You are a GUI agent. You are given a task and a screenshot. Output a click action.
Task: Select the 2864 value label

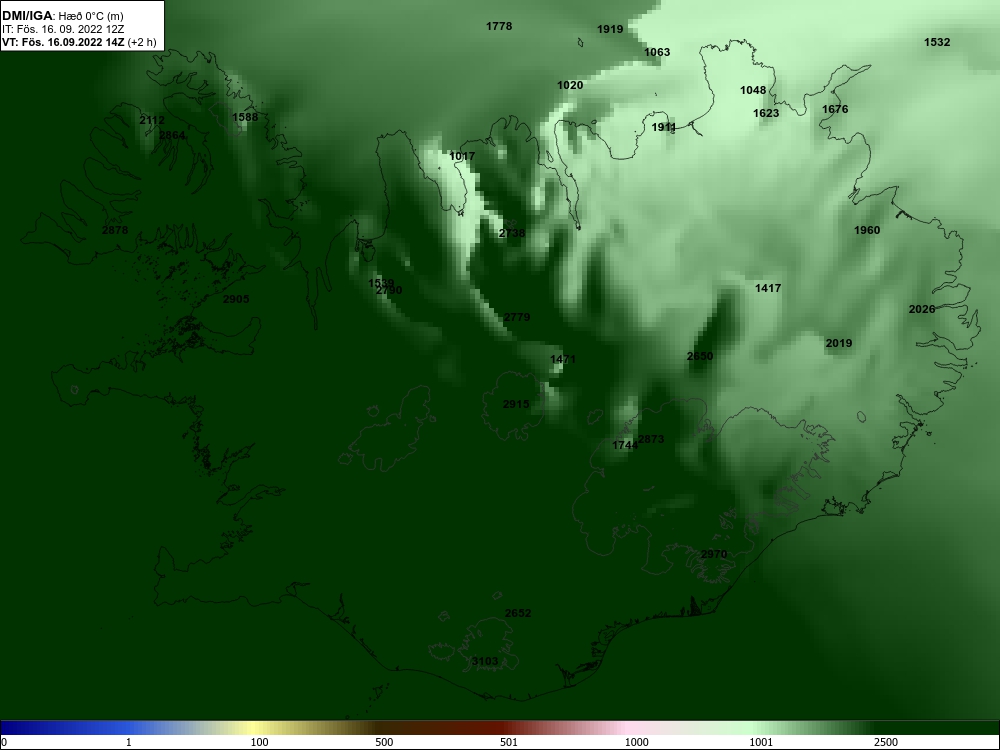point(172,135)
